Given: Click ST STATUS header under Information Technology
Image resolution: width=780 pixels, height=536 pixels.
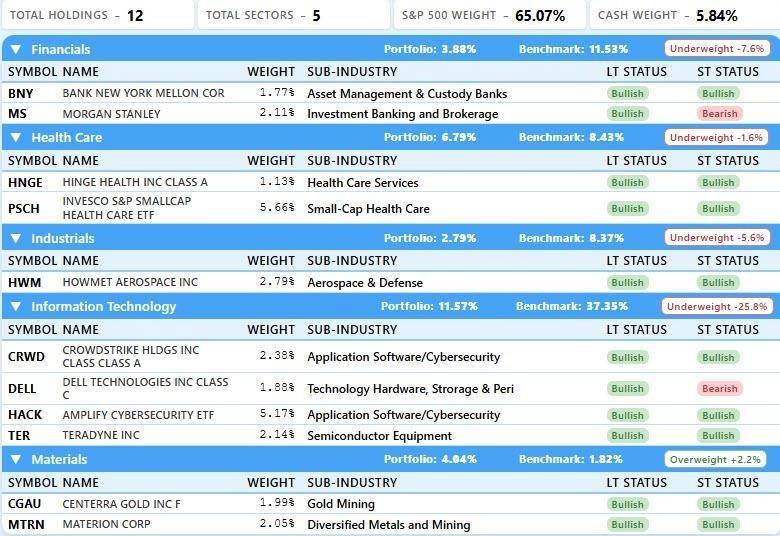Looking at the screenshot, I should pos(728,329).
